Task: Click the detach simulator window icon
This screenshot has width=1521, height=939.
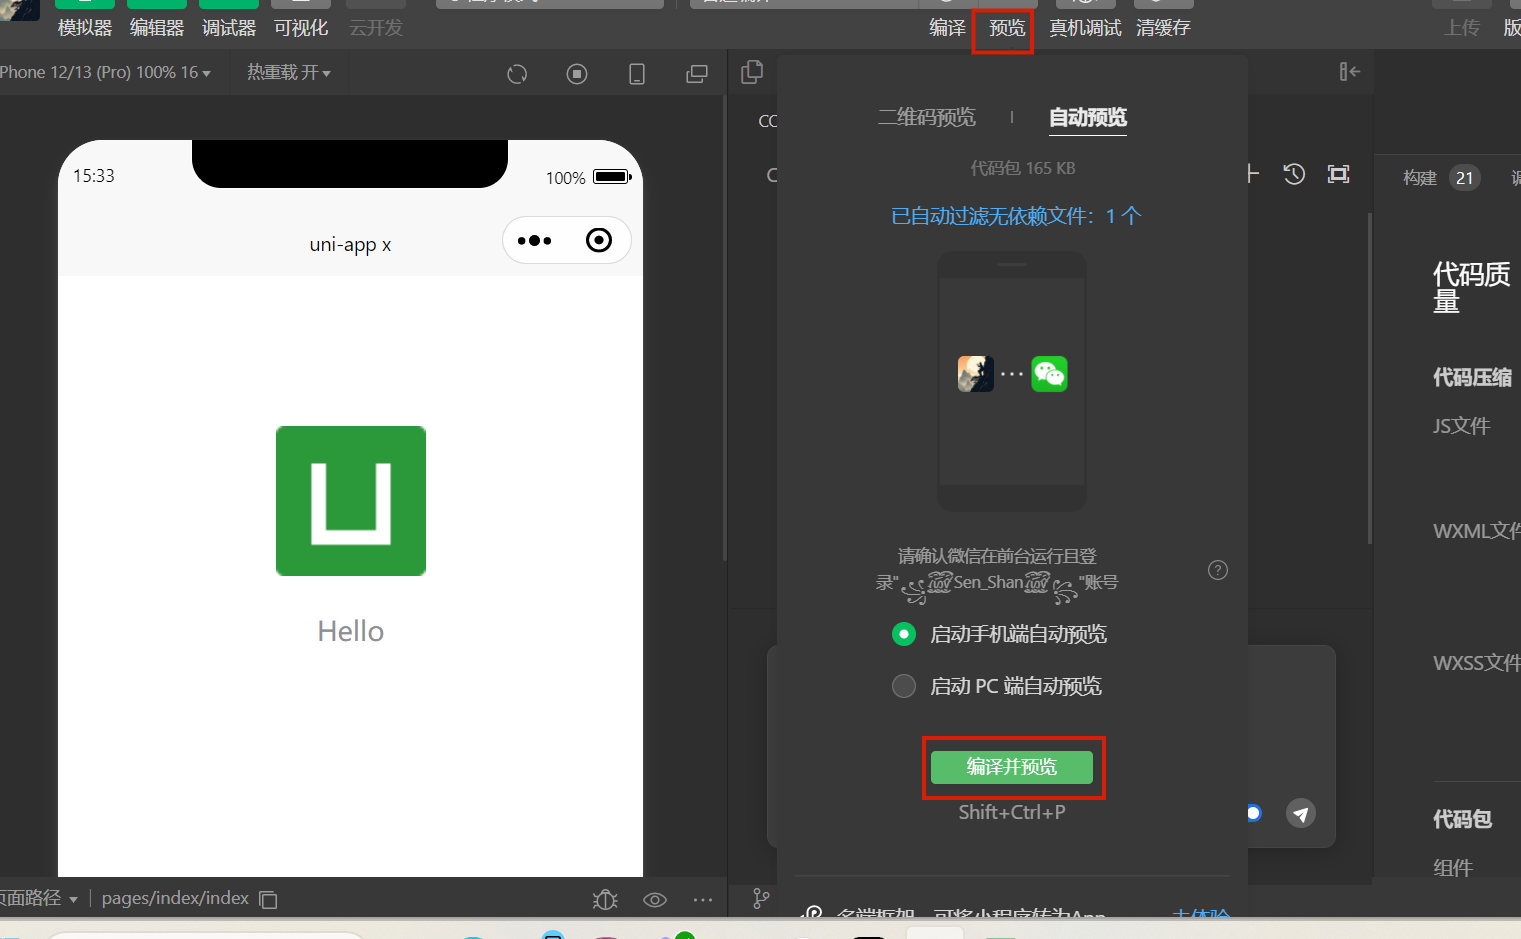Action: click(697, 74)
